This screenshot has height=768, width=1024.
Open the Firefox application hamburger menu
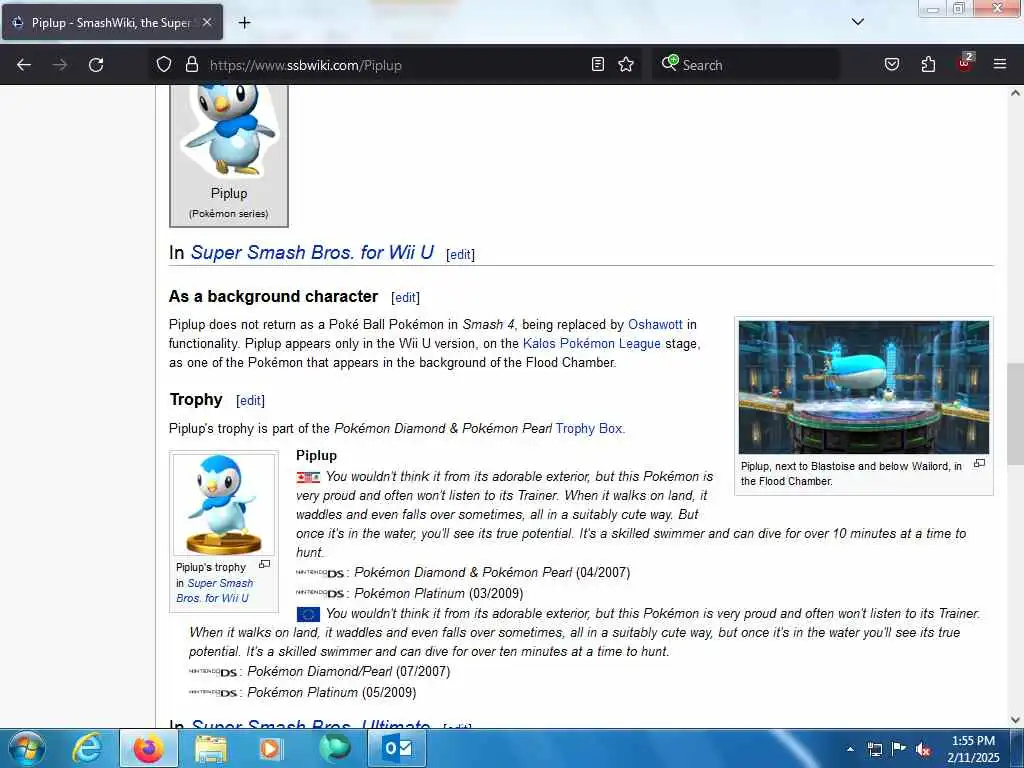click(x=1000, y=65)
